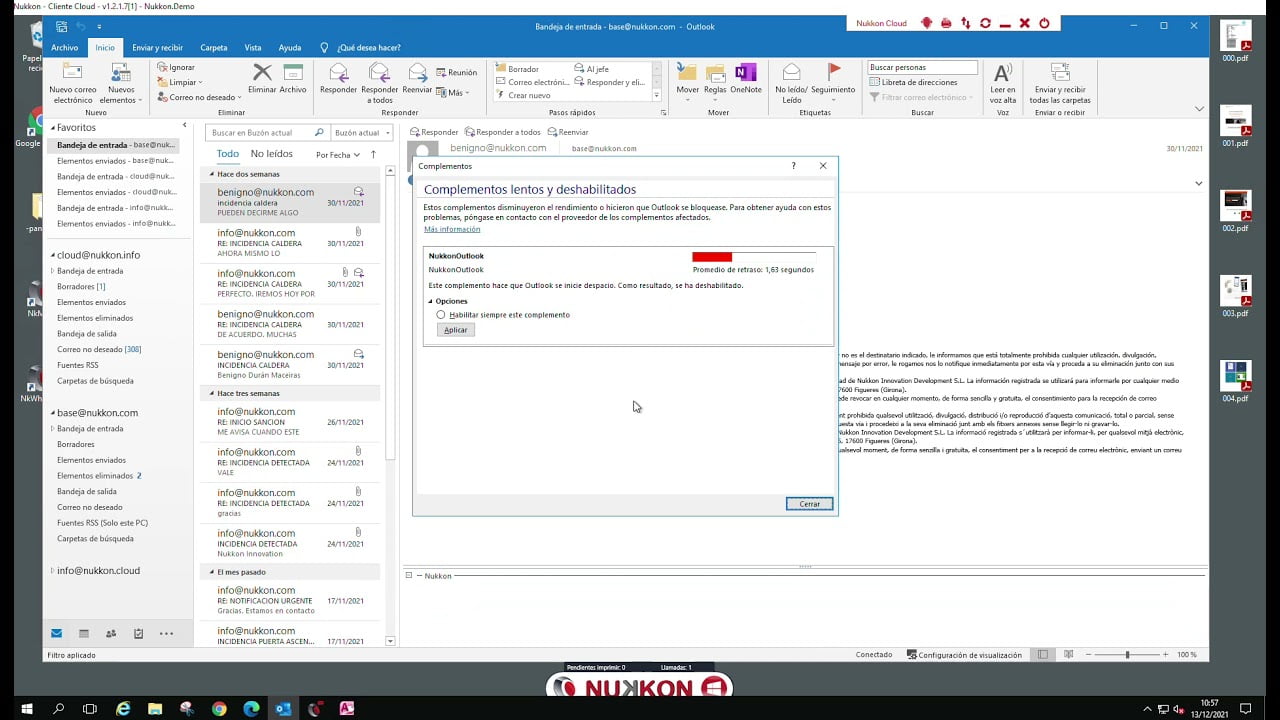Open Microsoft Edge from the taskbar
The image size is (1280, 720).
(251, 708)
